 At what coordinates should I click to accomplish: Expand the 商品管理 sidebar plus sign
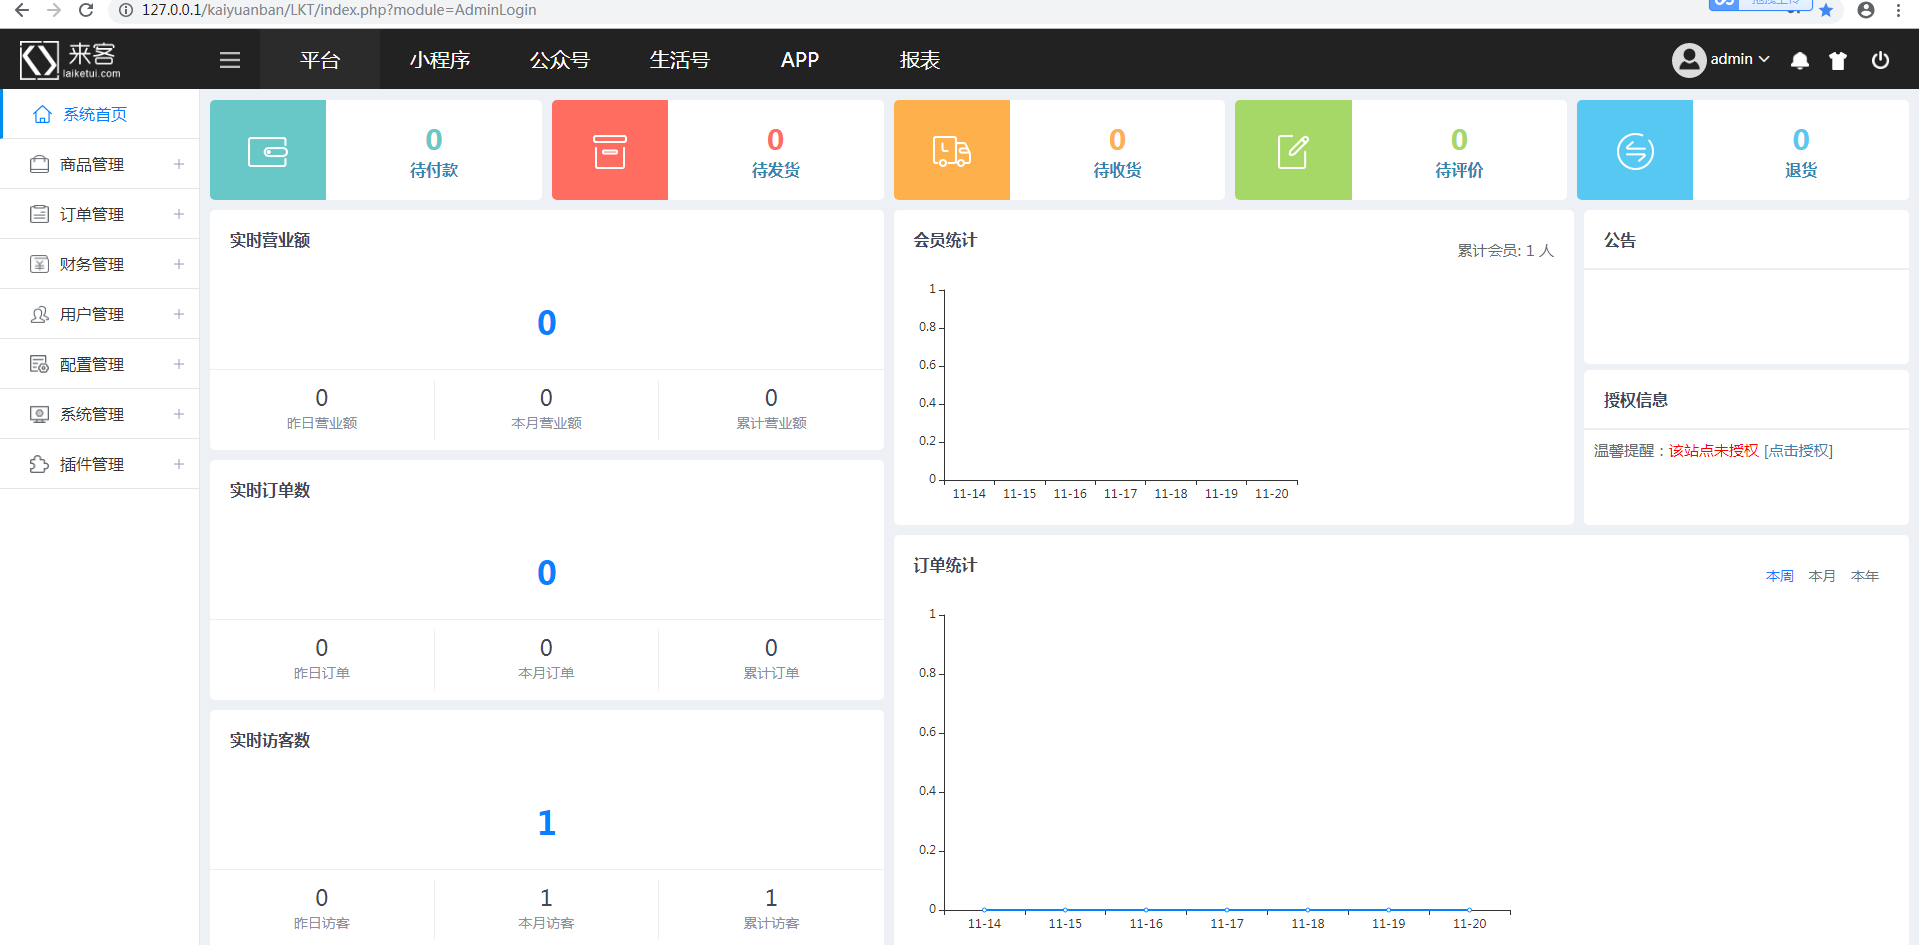coord(179,164)
